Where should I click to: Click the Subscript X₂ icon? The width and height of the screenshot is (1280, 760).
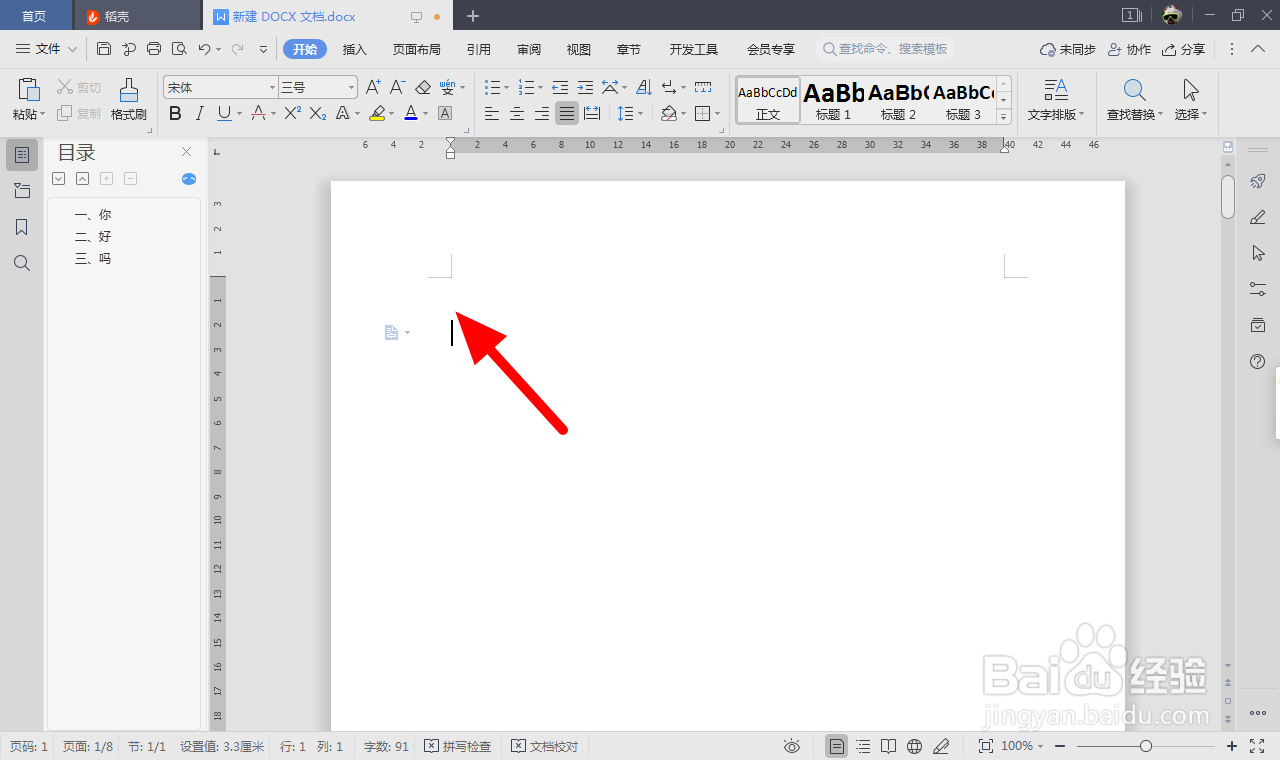[x=318, y=114]
